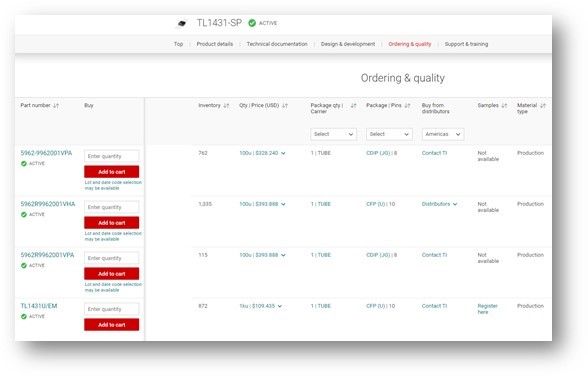Screen dimensions: 588x377
Task: Click inventory value 872
Action: [x=202, y=306]
